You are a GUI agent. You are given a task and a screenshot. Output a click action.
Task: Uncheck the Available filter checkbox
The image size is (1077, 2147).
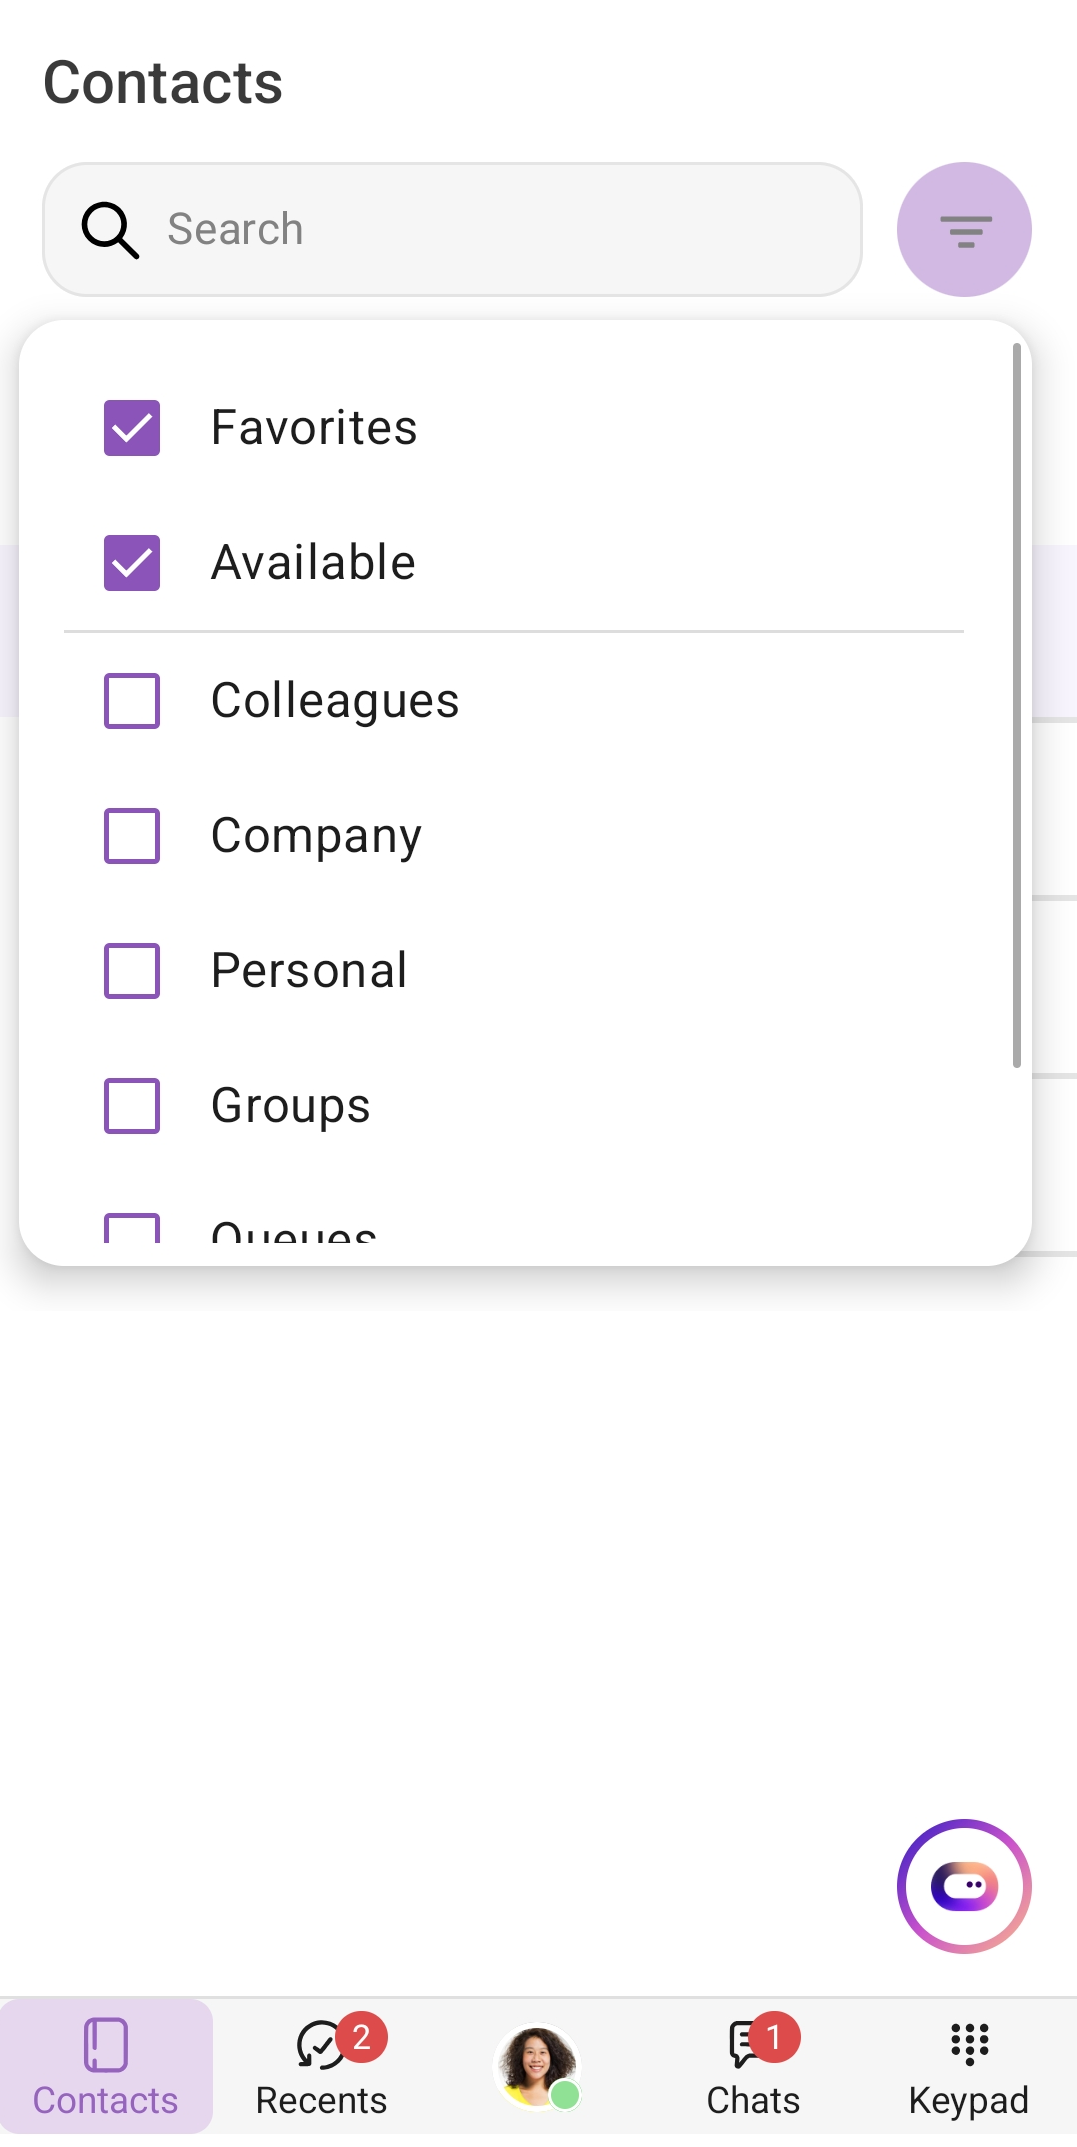(132, 563)
